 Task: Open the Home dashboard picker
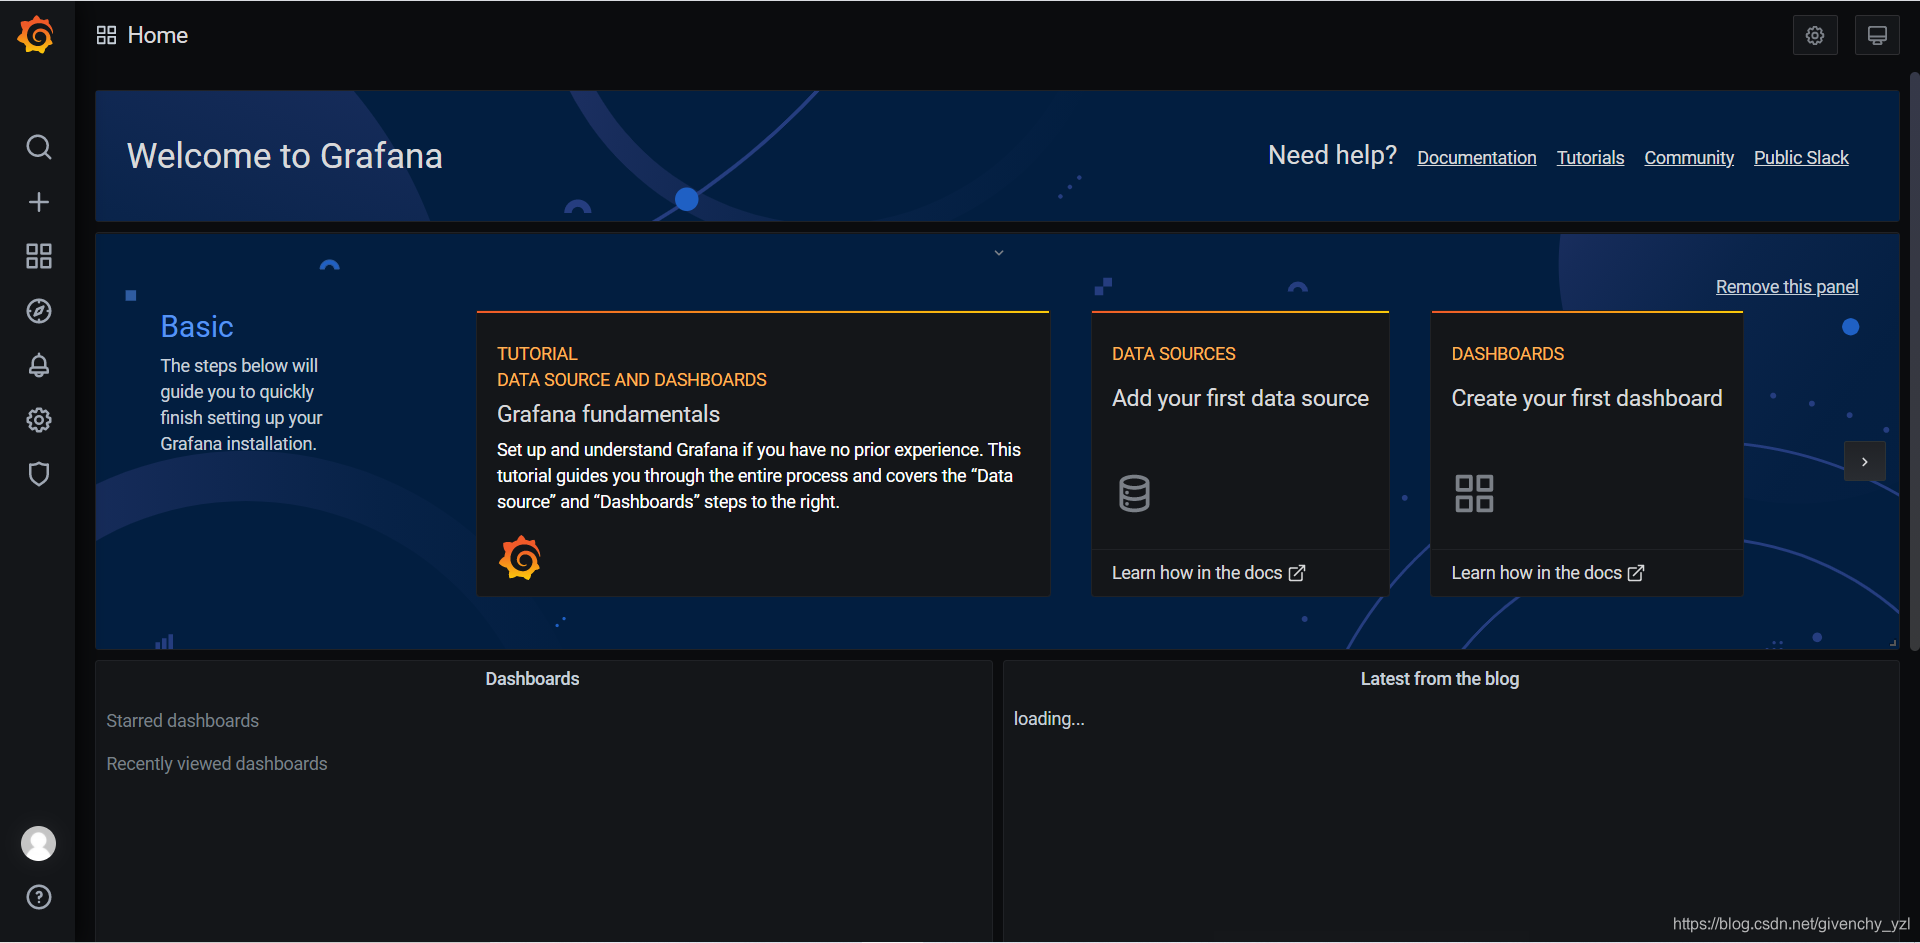157,35
